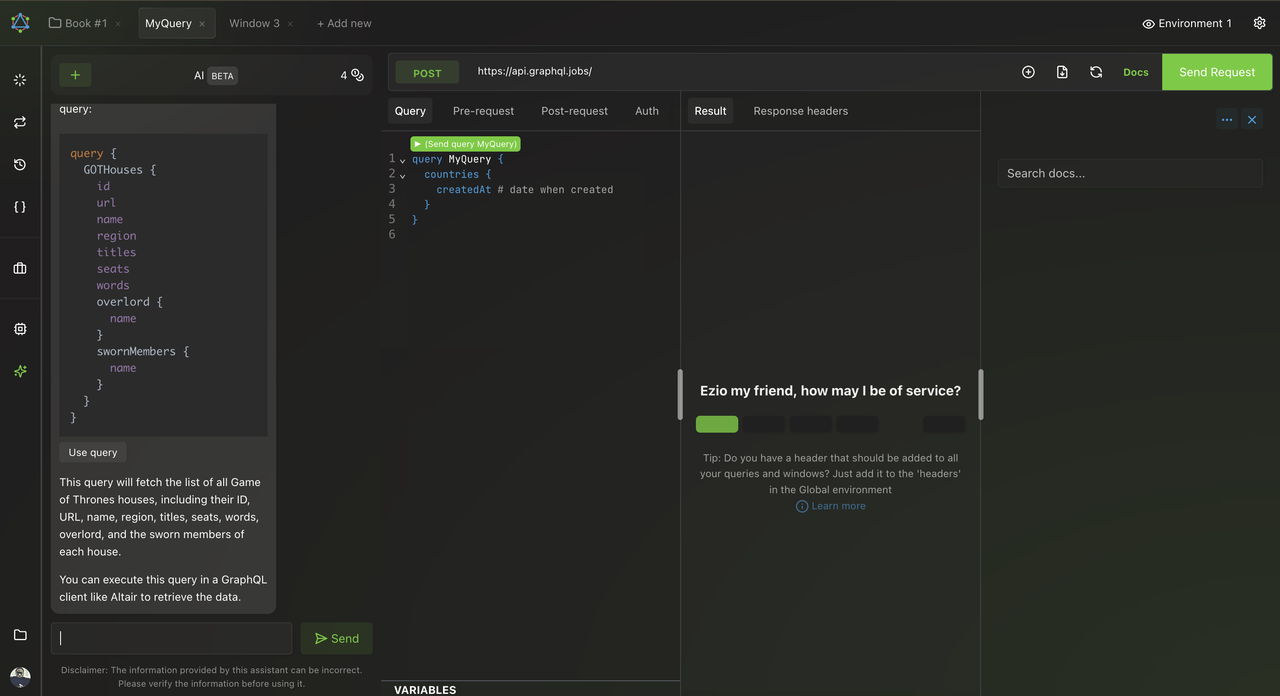Open query history from the sidebar
This screenshot has height=696, width=1280.
click(x=19, y=164)
